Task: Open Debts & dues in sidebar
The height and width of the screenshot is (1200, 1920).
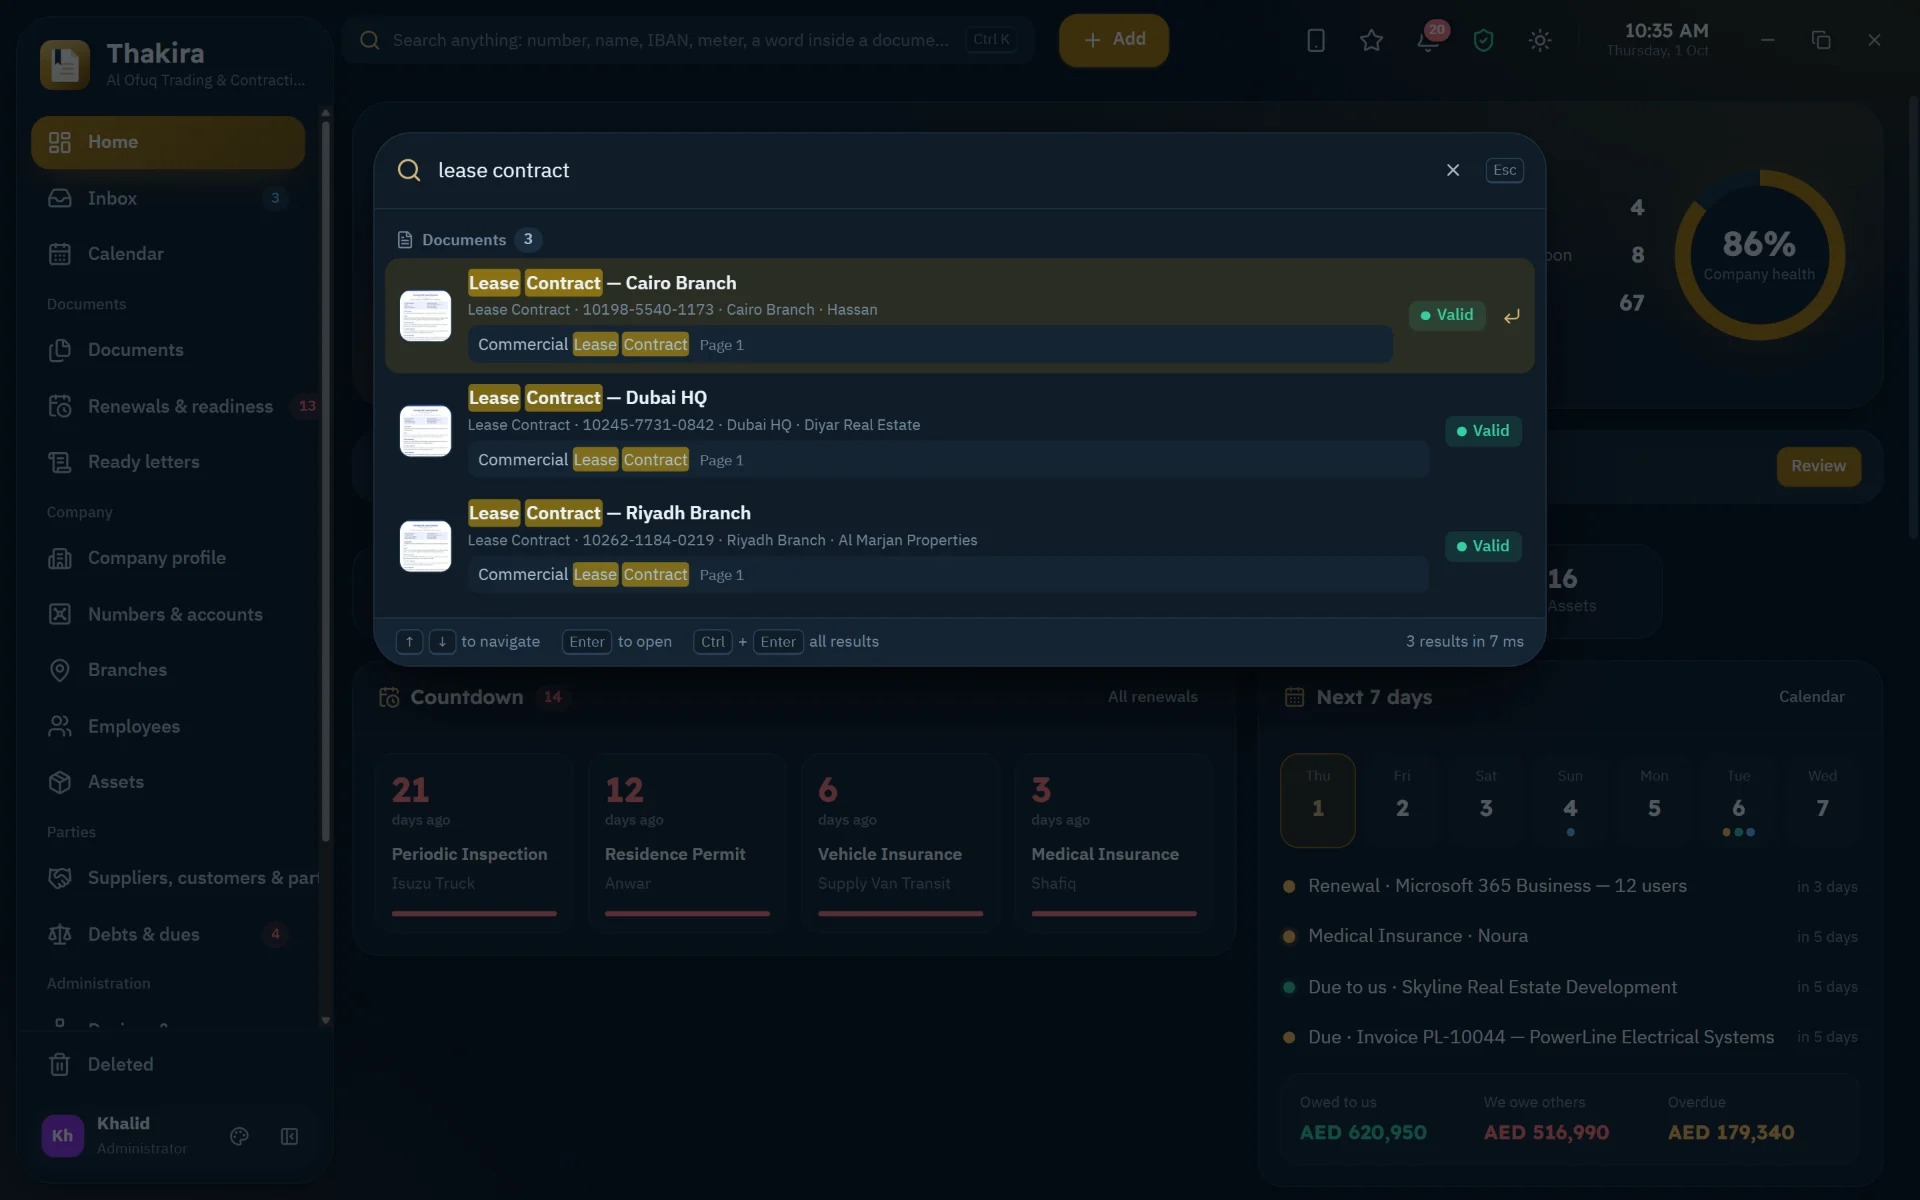Action: click(x=168, y=934)
